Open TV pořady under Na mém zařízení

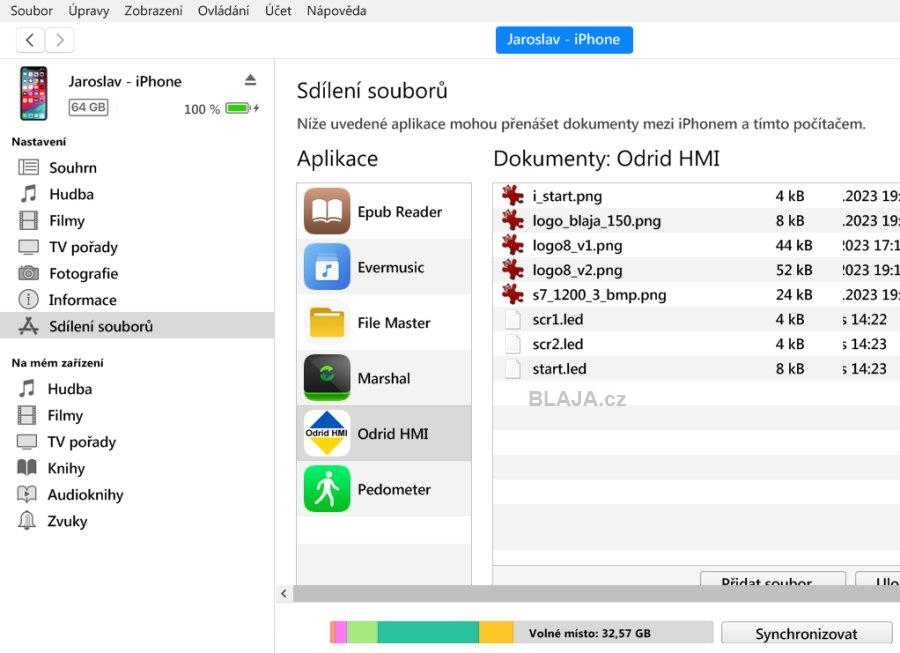pyautogui.click(x=137, y=442)
